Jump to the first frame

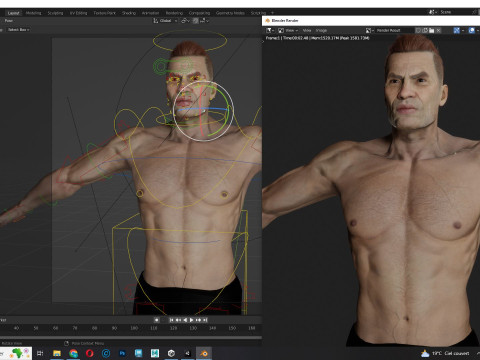tap(171, 320)
